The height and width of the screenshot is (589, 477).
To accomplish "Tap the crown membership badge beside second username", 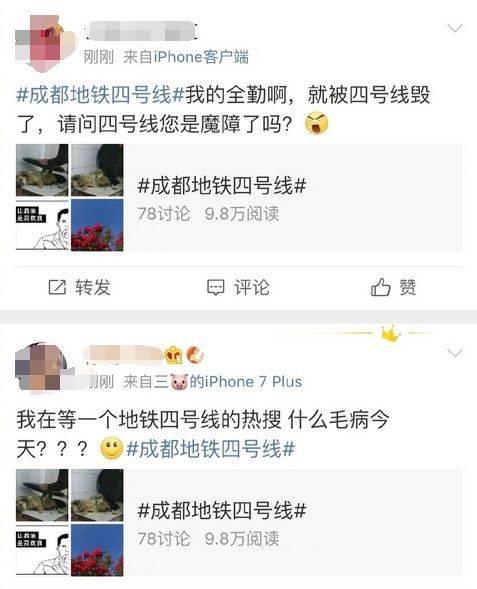I will [173, 355].
